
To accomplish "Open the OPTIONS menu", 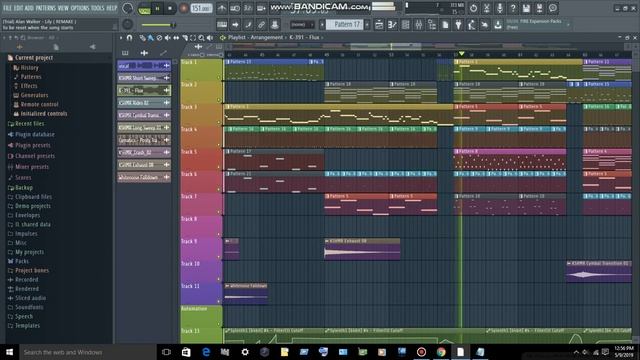I will tap(80, 8).
